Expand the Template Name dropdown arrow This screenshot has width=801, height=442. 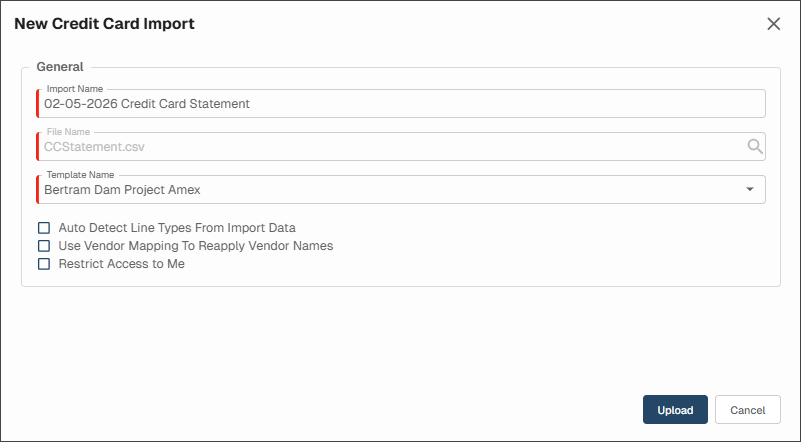(749, 190)
